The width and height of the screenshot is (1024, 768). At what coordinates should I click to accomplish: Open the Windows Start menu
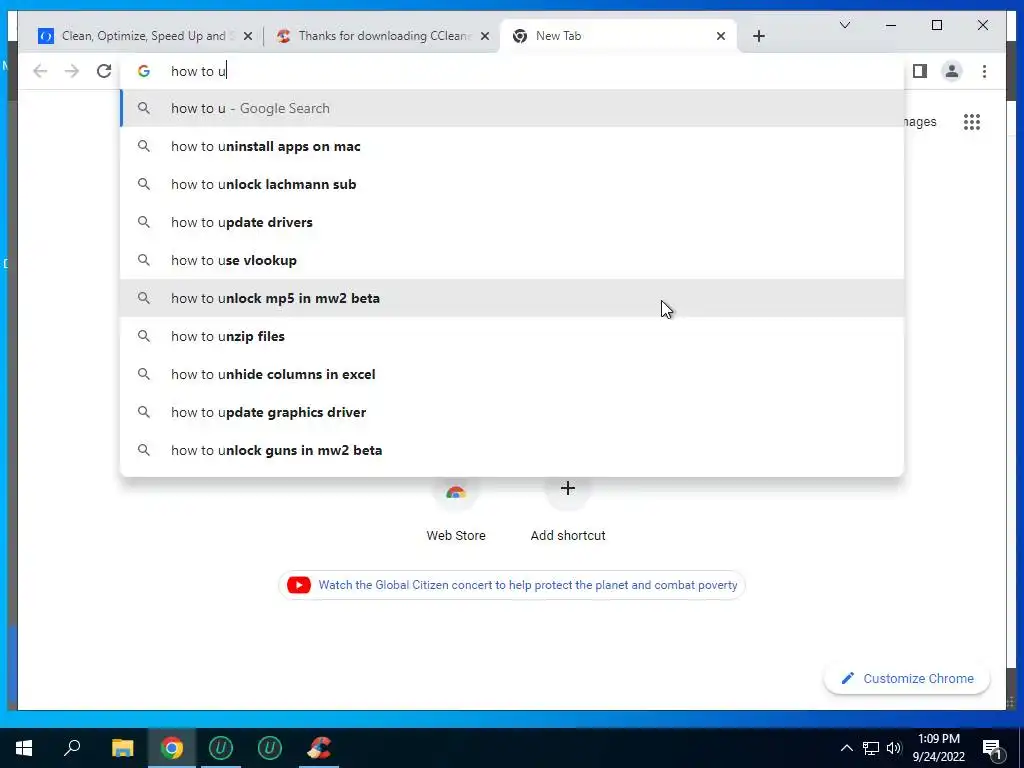[24, 748]
